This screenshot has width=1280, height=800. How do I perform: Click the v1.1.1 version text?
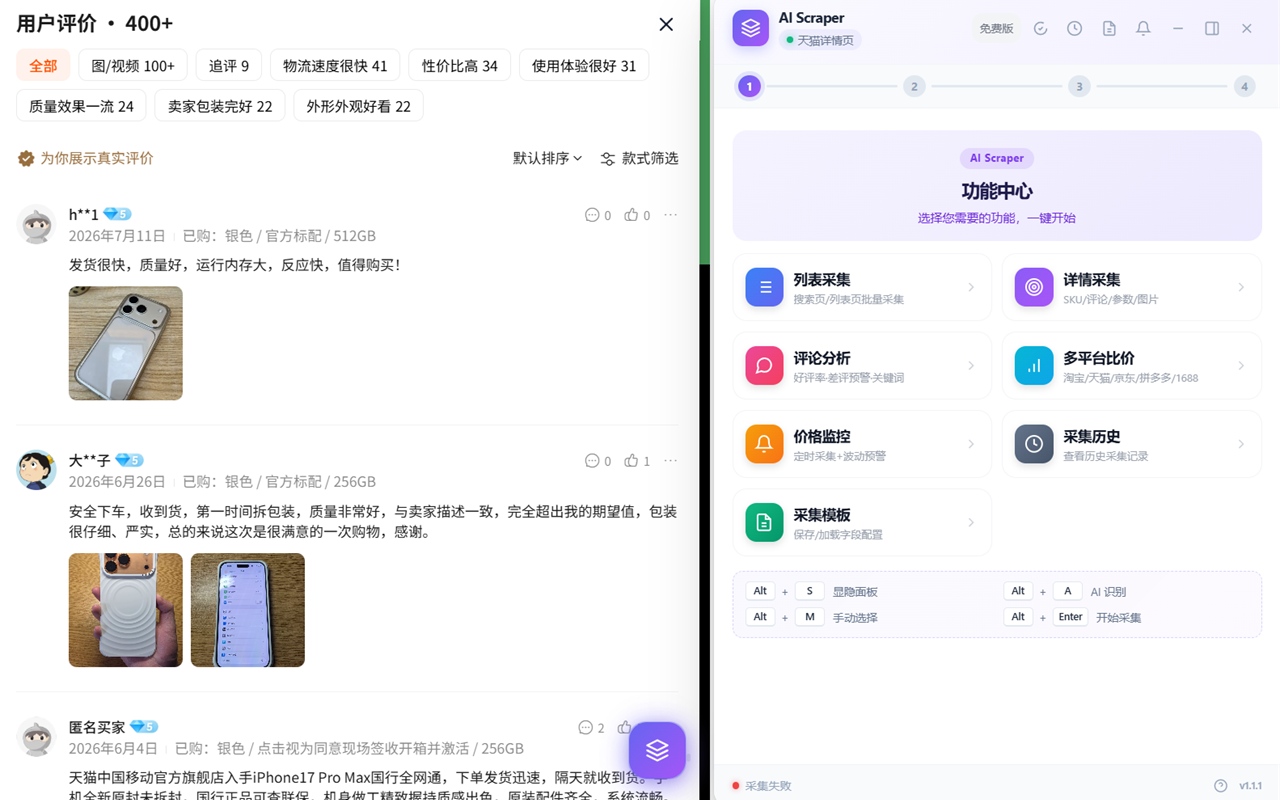(1251, 786)
